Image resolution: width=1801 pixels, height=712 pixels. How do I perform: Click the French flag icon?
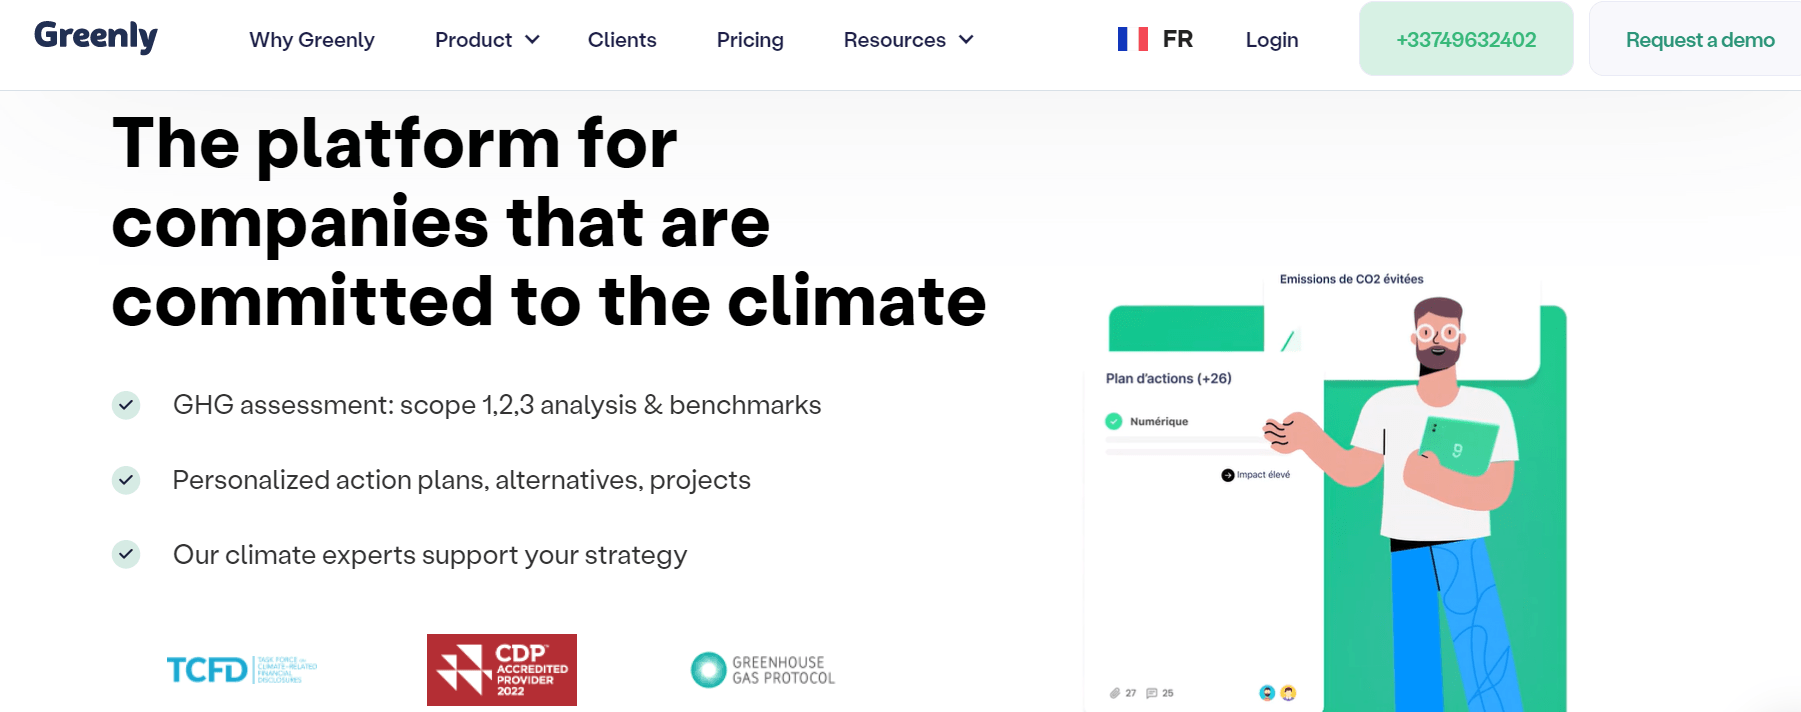[1132, 38]
